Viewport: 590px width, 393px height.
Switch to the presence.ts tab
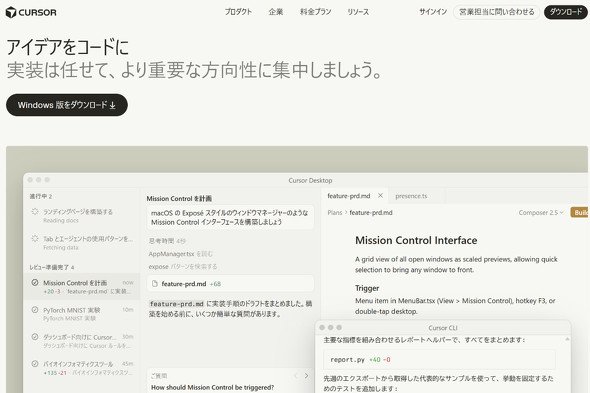pyautogui.click(x=411, y=196)
